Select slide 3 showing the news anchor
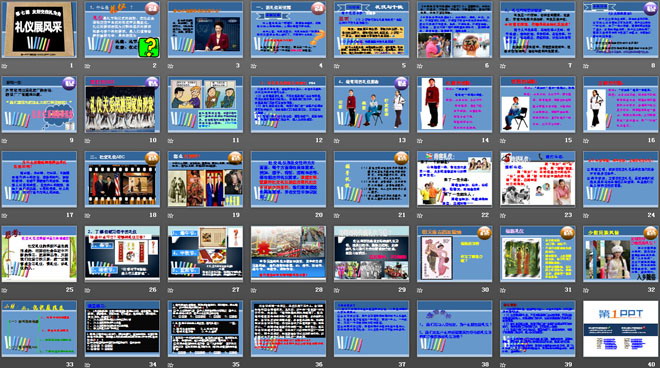 click(x=205, y=29)
